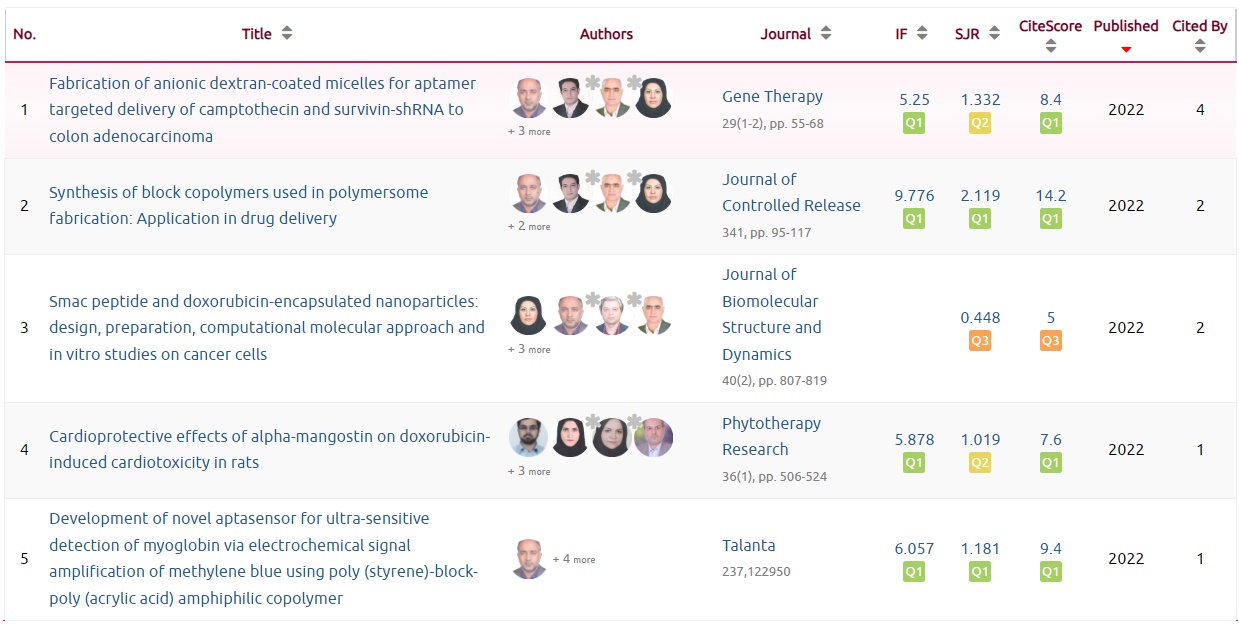
Task: Click first author avatar in Phytotherapy Research row
Action: click(529, 438)
